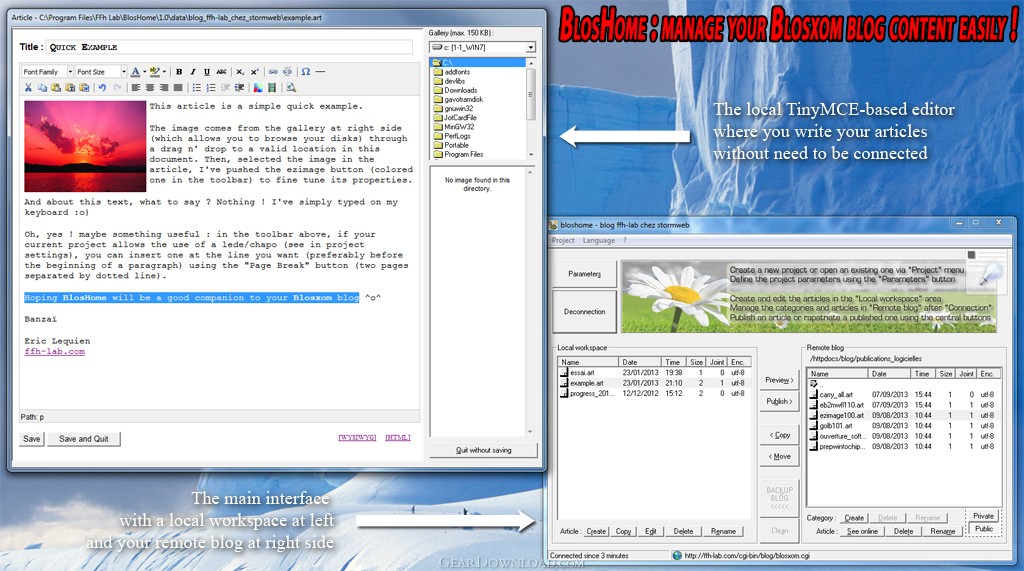Open the Font Size dropdown
Viewport: 1024px width, 571px height.
coord(101,72)
